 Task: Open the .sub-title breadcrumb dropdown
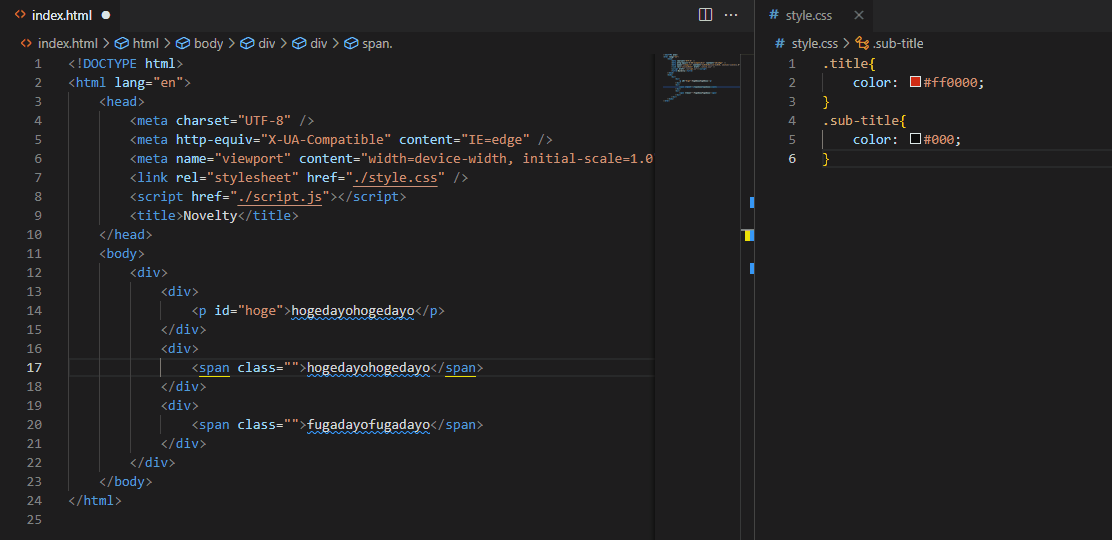pyautogui.click(x=897, y=44)
